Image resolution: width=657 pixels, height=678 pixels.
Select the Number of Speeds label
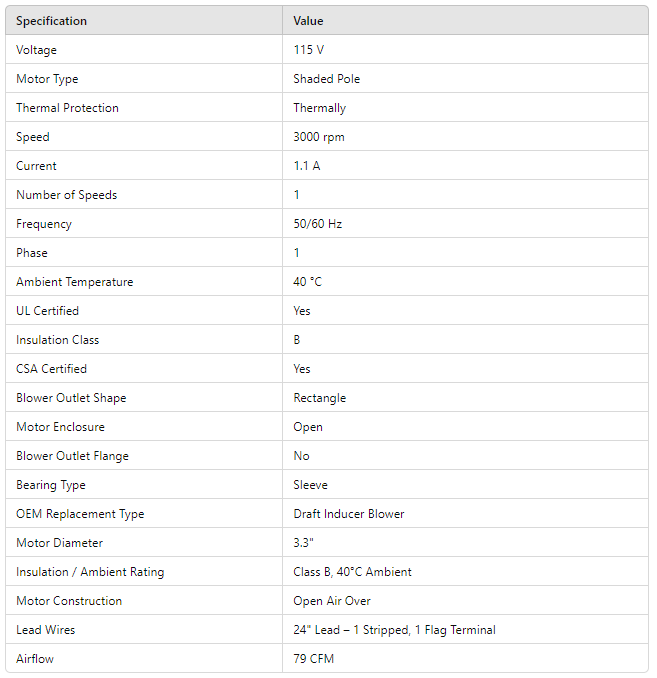point(66,195)
